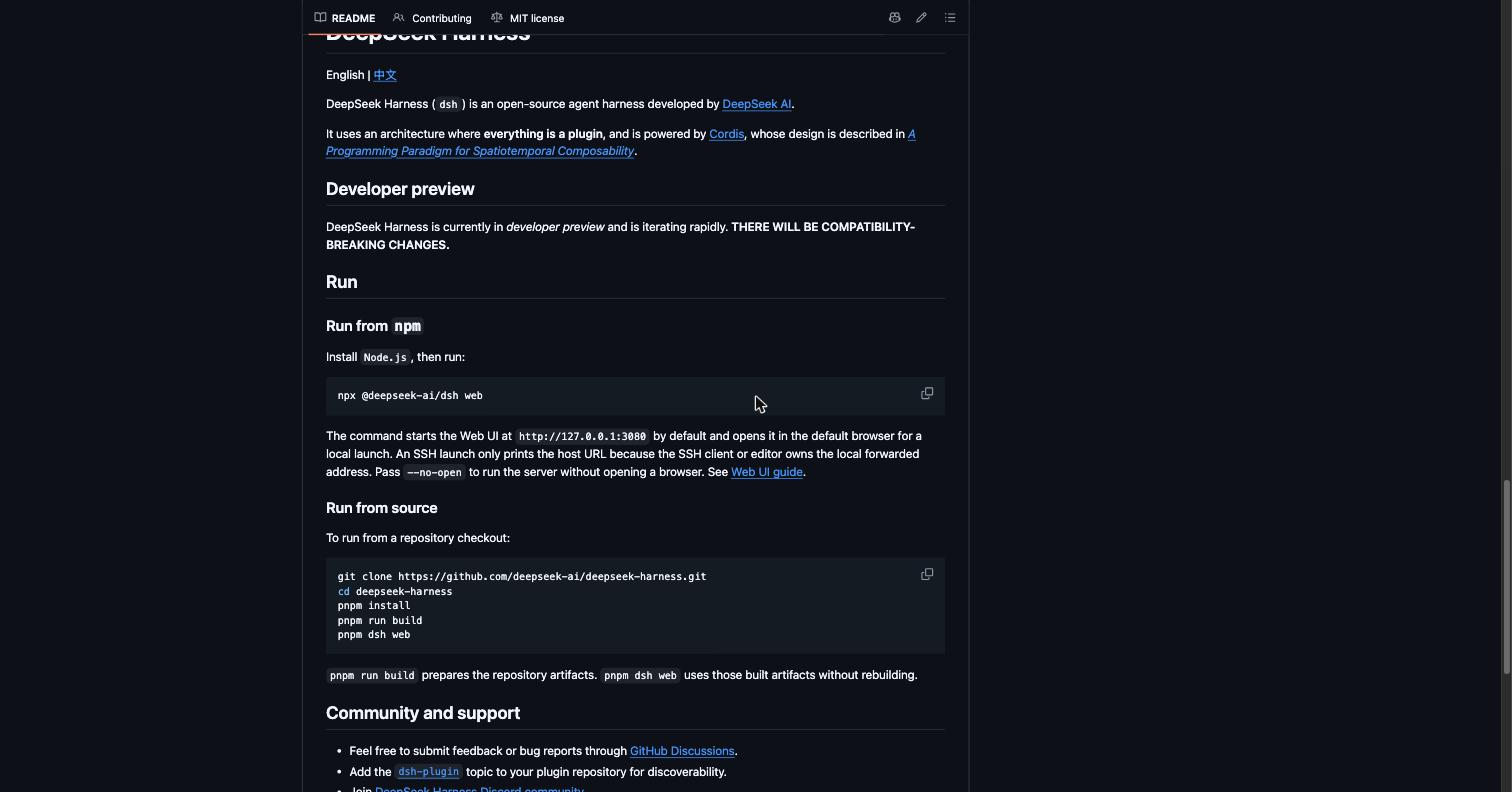Click the people icon beside Contributing

pos(399,18)
